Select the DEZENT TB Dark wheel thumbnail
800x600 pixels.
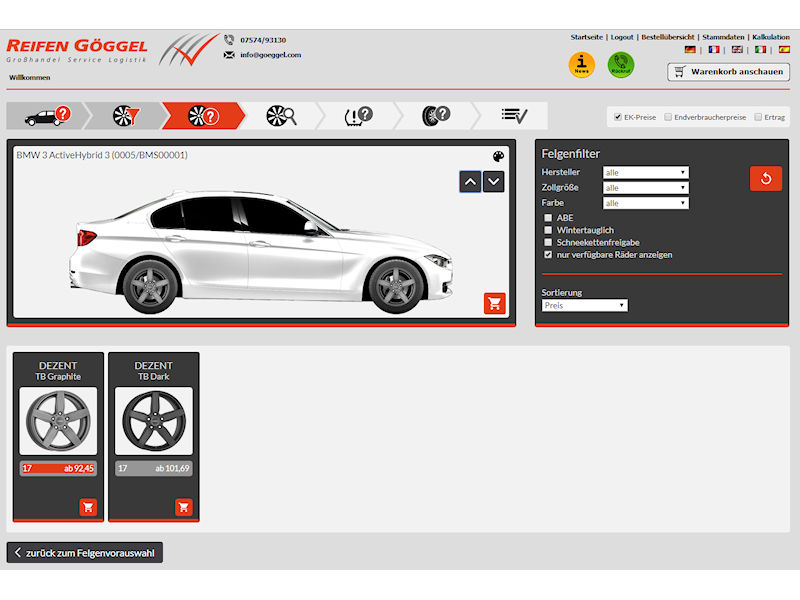[154, 421]
